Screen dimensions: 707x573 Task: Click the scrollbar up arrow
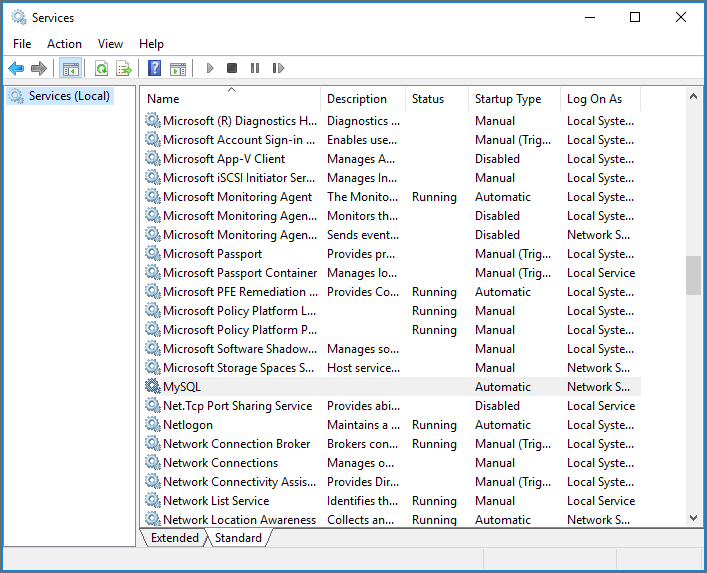point(693,96)
